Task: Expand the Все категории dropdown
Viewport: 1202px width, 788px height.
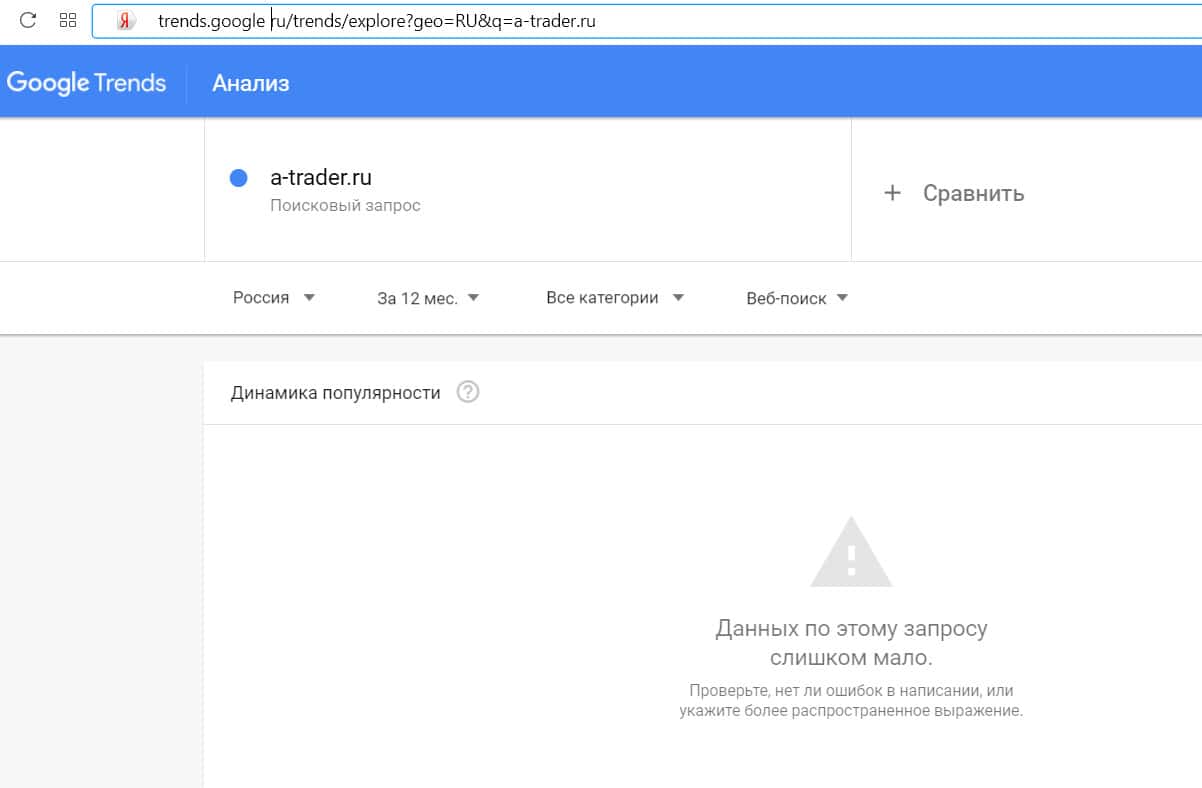Action: 615,297
